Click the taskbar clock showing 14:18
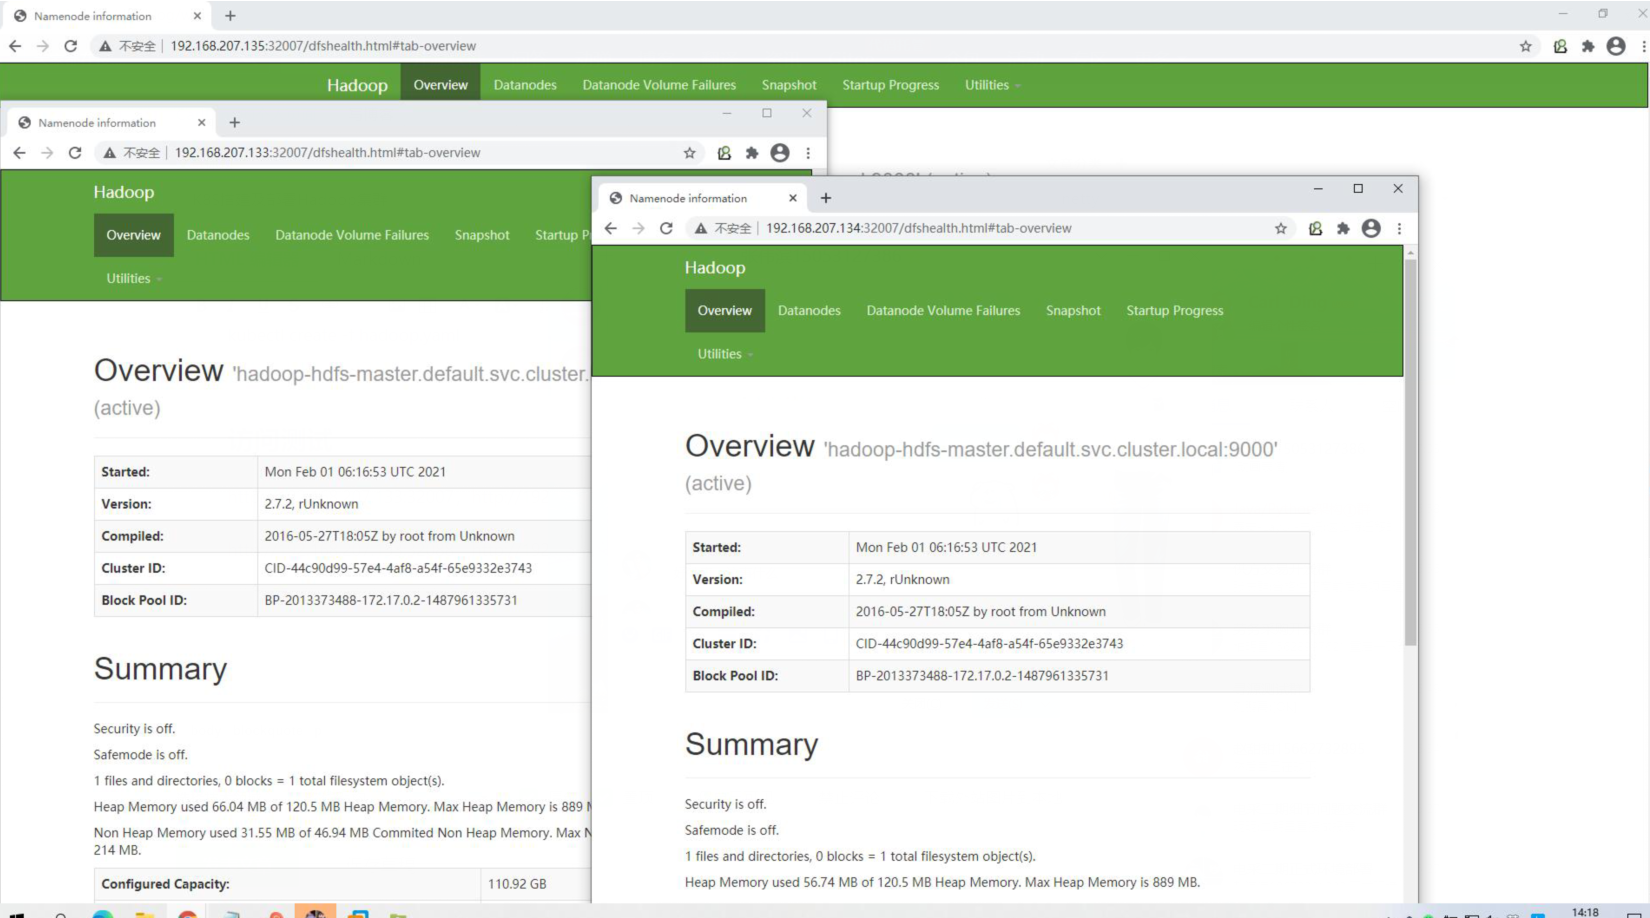 point(1585,912)
